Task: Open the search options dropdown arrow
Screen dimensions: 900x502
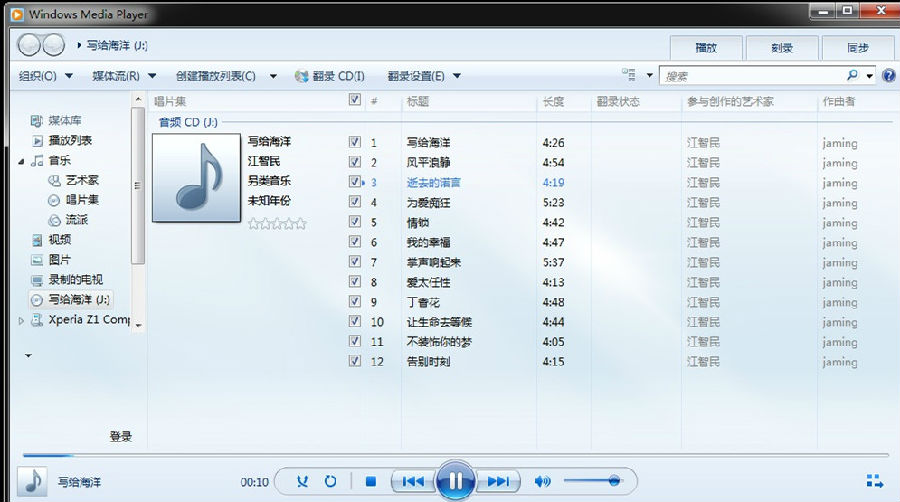Action: [870, 76]
